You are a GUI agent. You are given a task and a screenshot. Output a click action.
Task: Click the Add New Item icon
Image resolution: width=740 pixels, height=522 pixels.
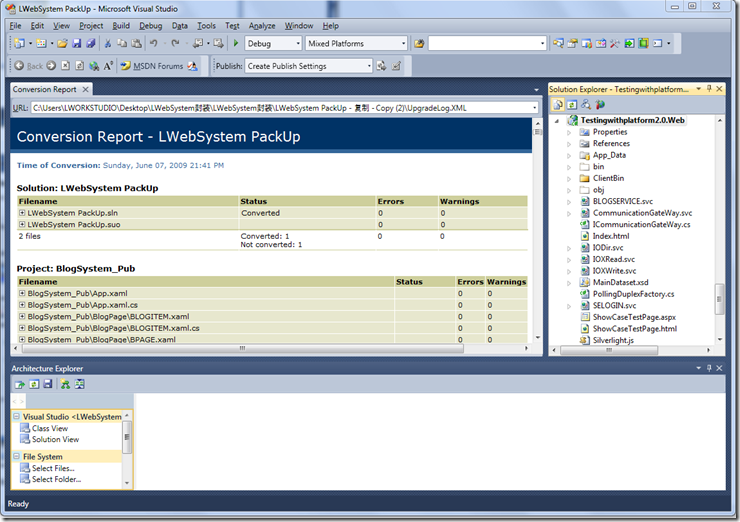coord(42,43)
